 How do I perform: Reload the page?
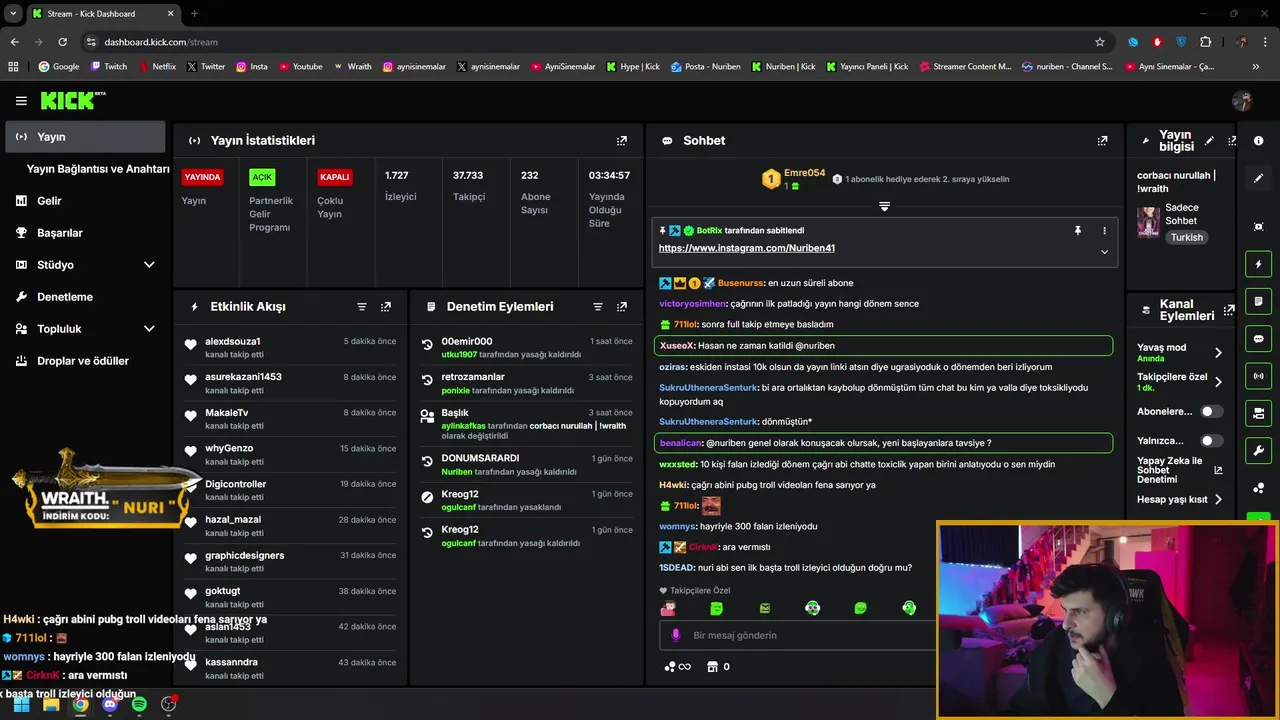pyautogui.click(x=62, y=42)
